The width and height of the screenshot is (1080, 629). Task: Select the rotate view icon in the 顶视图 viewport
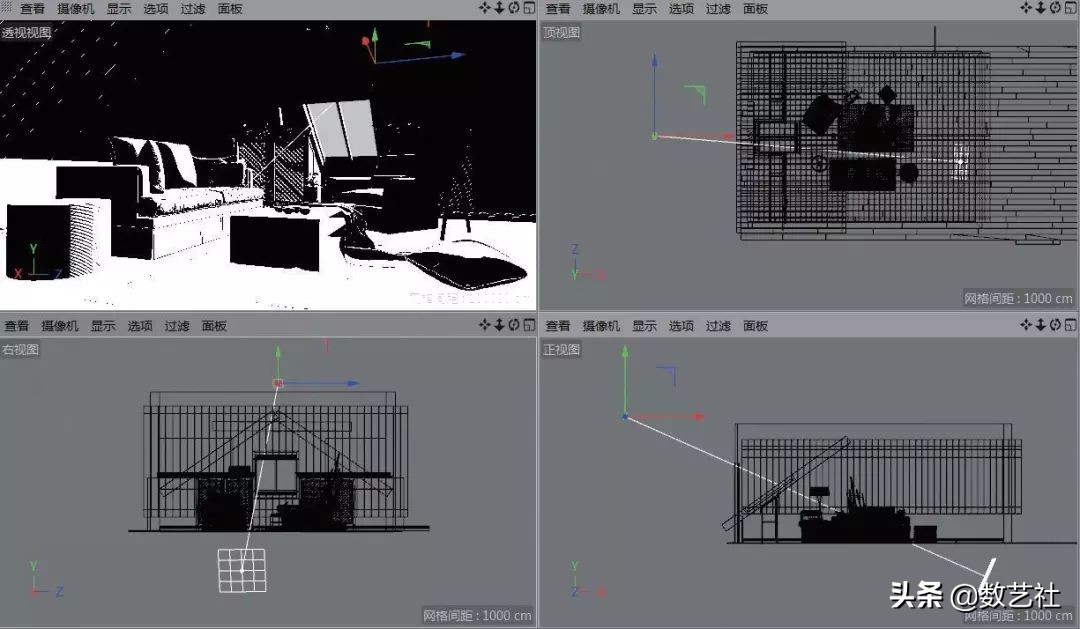1055,7
